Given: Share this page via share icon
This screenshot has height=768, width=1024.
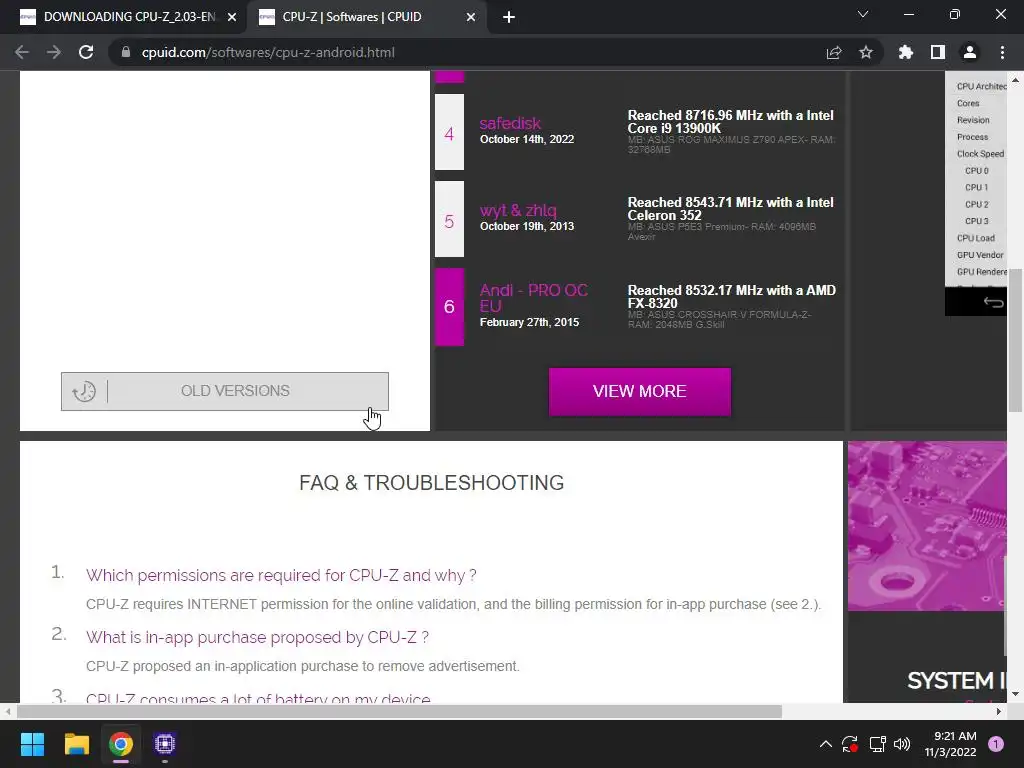Looking at the screenshot, I should point(834,52).
